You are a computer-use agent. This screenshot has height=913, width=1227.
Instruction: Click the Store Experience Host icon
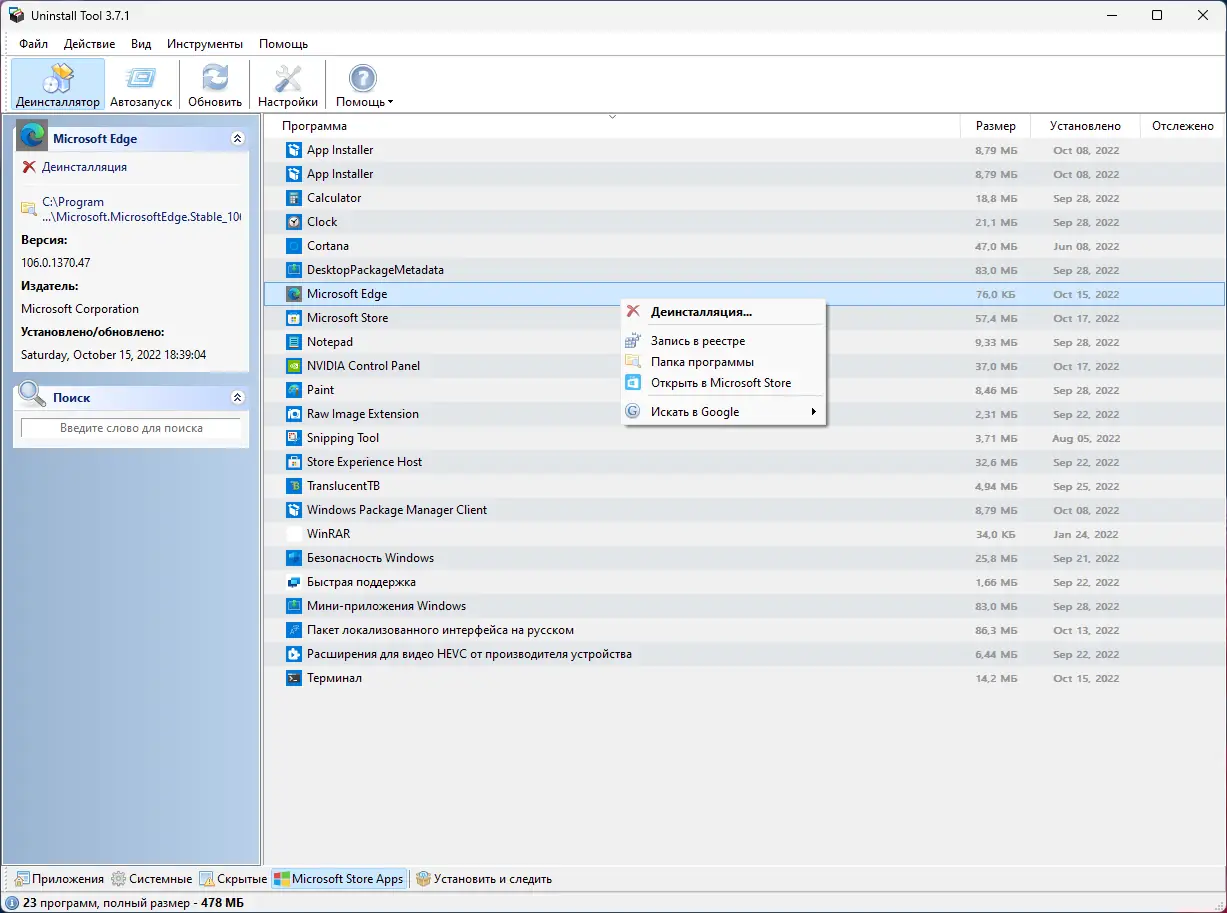293,462
